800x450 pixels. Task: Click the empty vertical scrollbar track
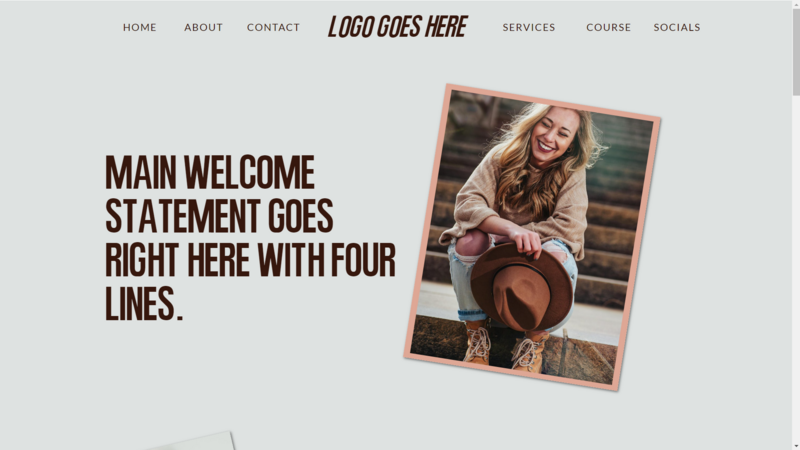796,268
